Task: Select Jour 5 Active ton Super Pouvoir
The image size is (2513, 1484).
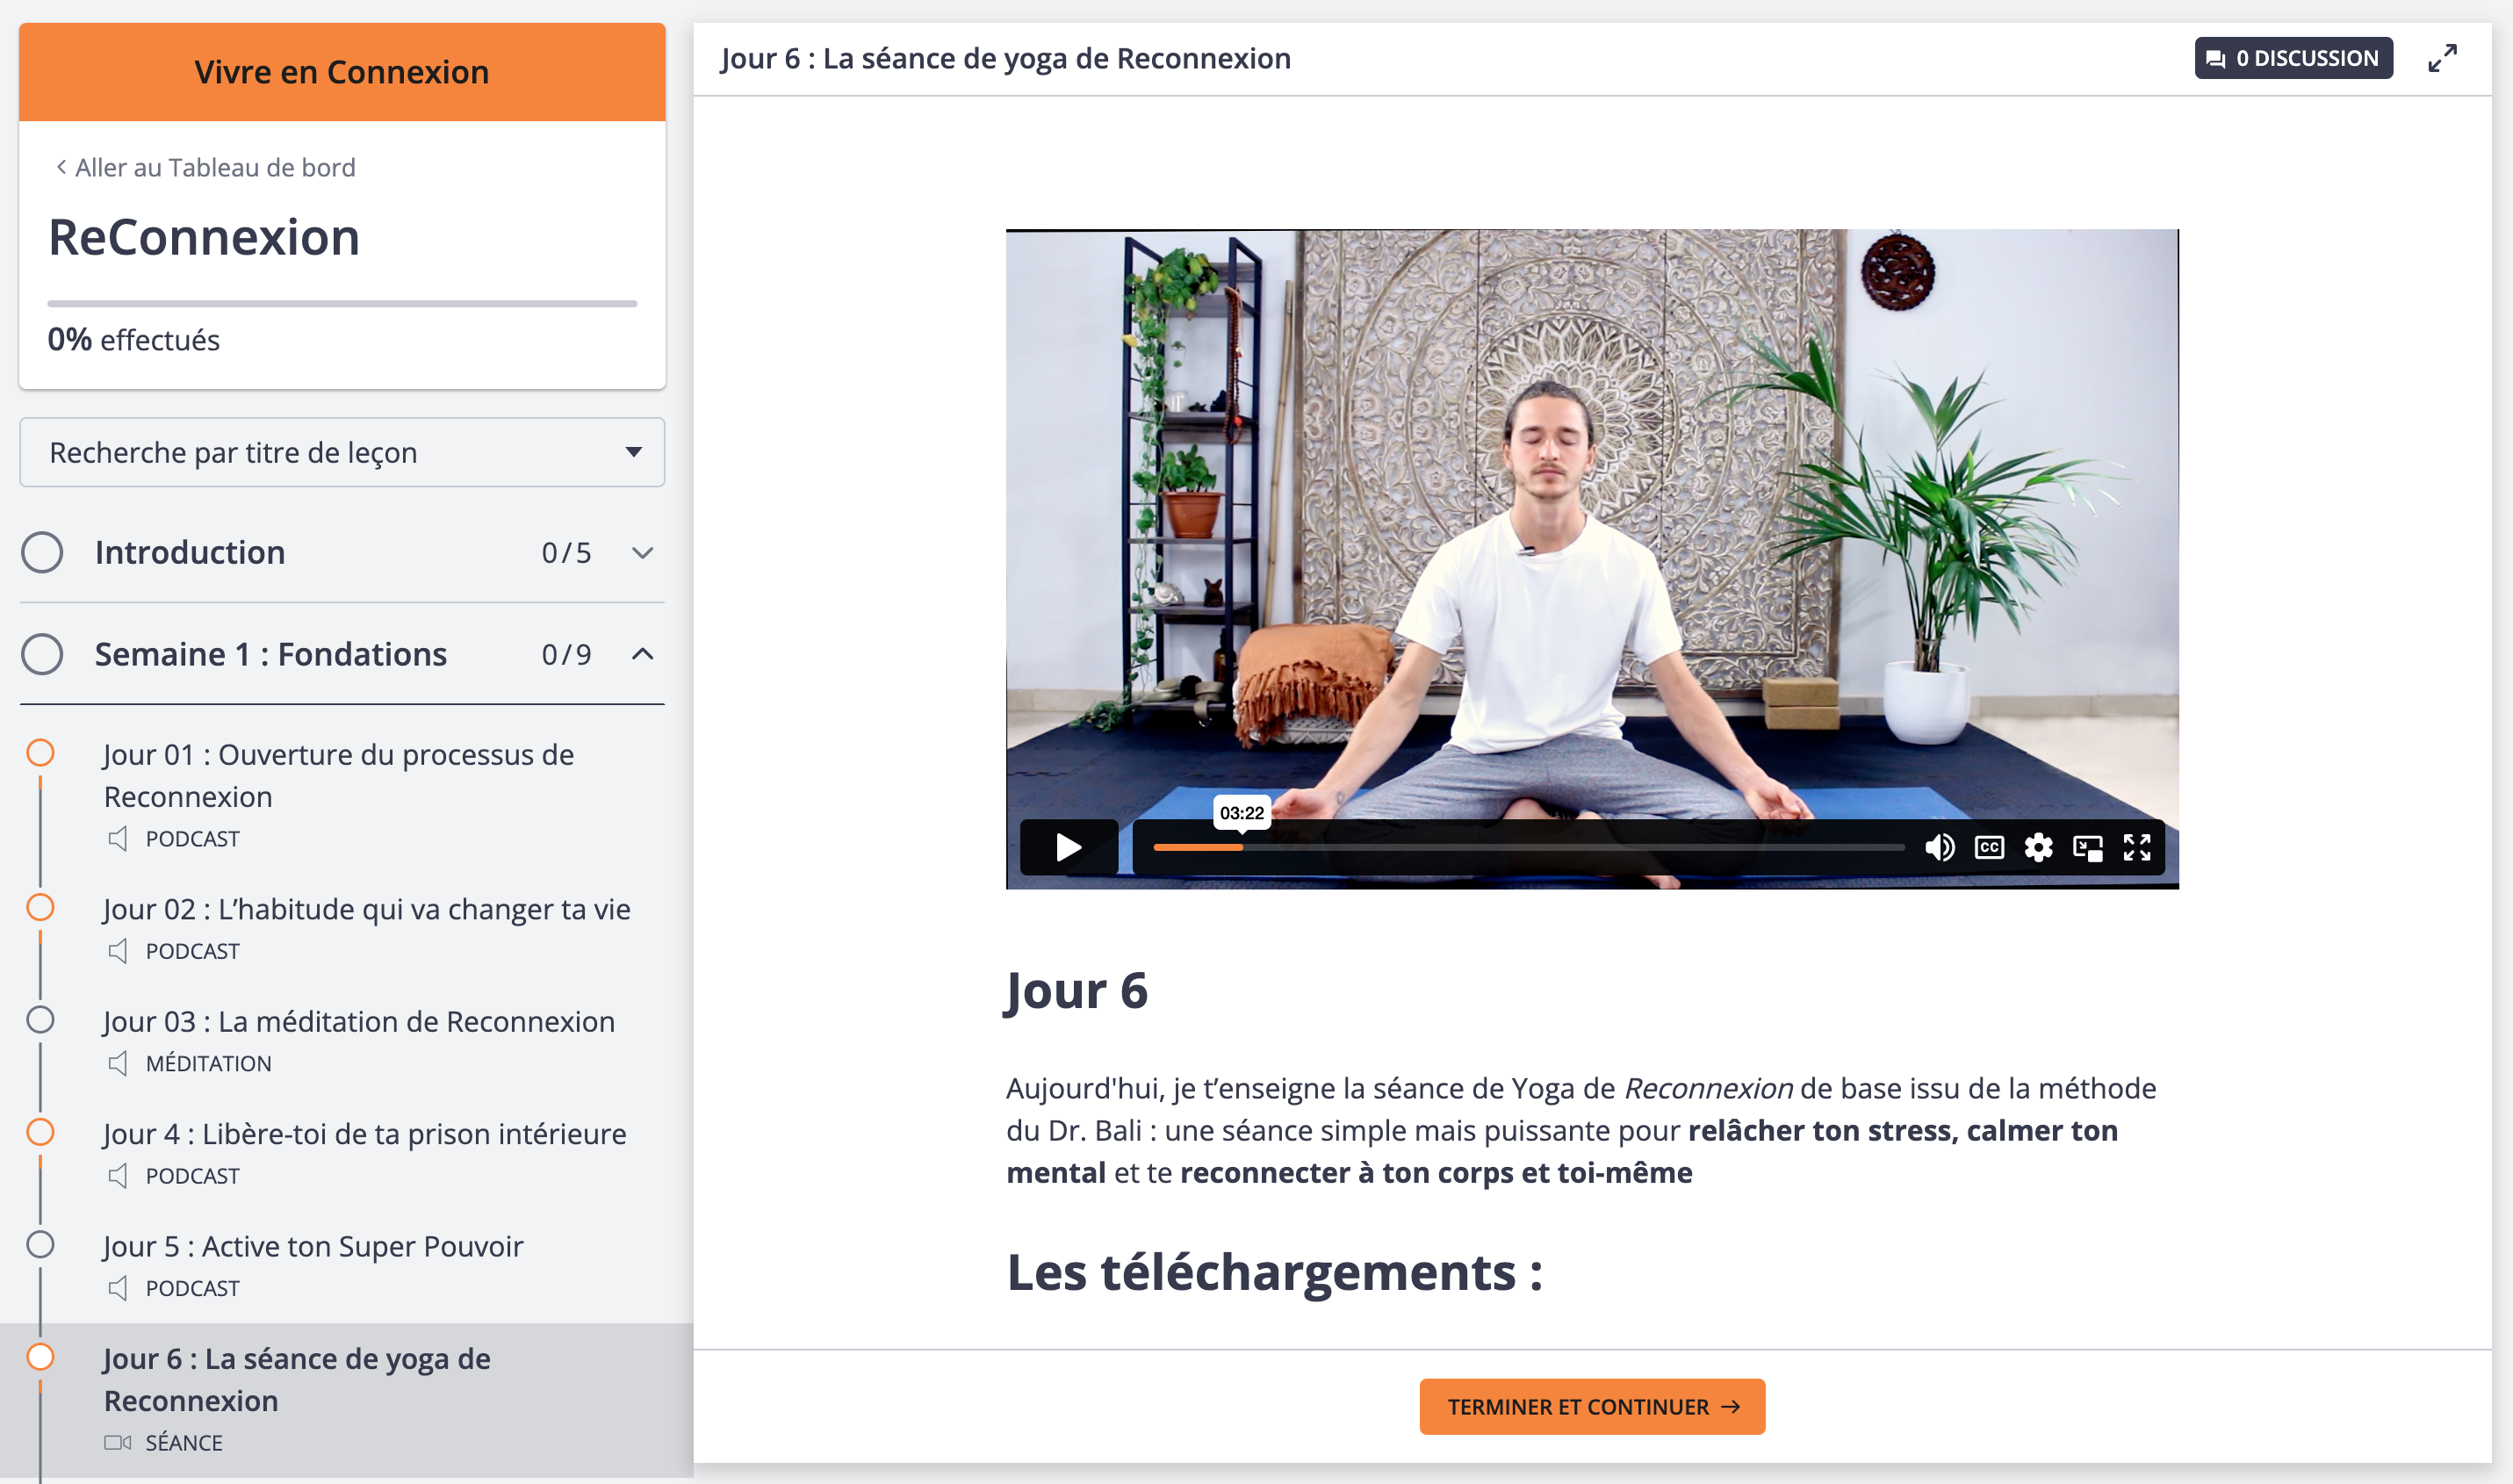Action: (x=313, y=1246)
